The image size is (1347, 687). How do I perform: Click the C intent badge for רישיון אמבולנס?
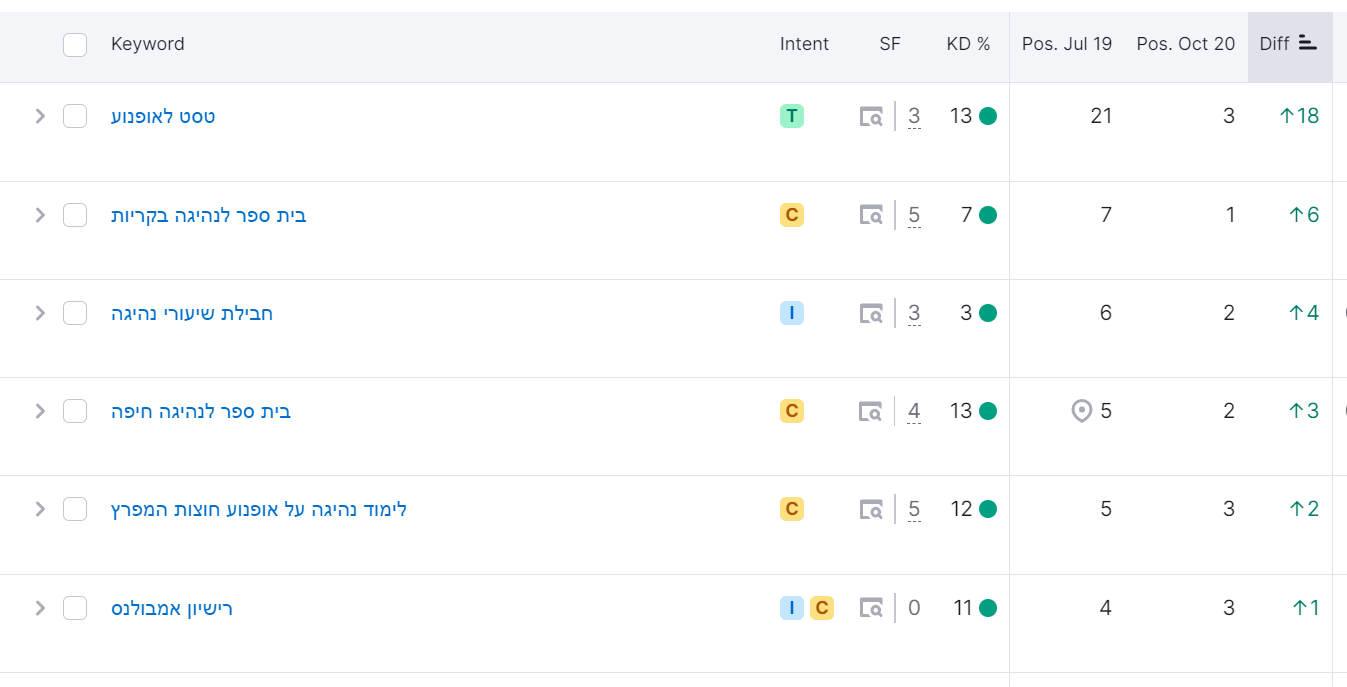(822, 607)
